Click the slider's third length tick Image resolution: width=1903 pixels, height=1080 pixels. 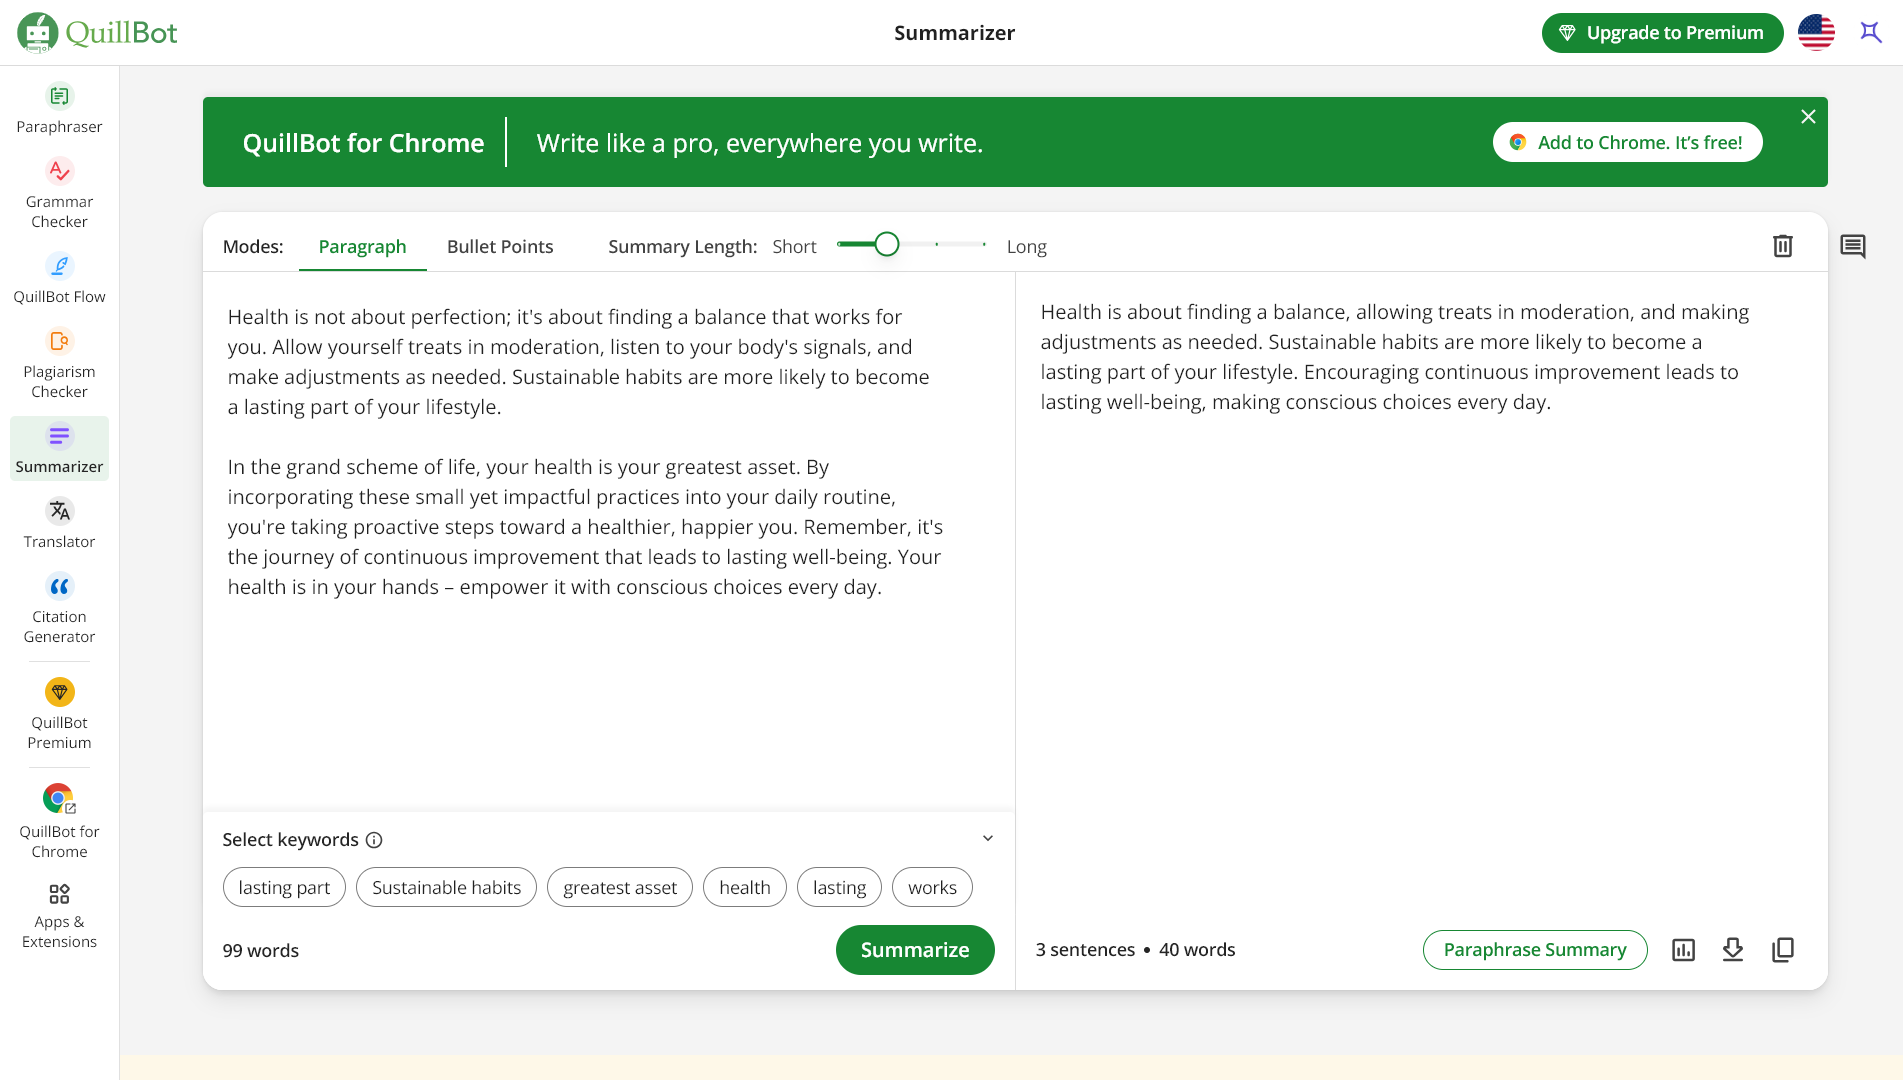[x=936, y=244]
